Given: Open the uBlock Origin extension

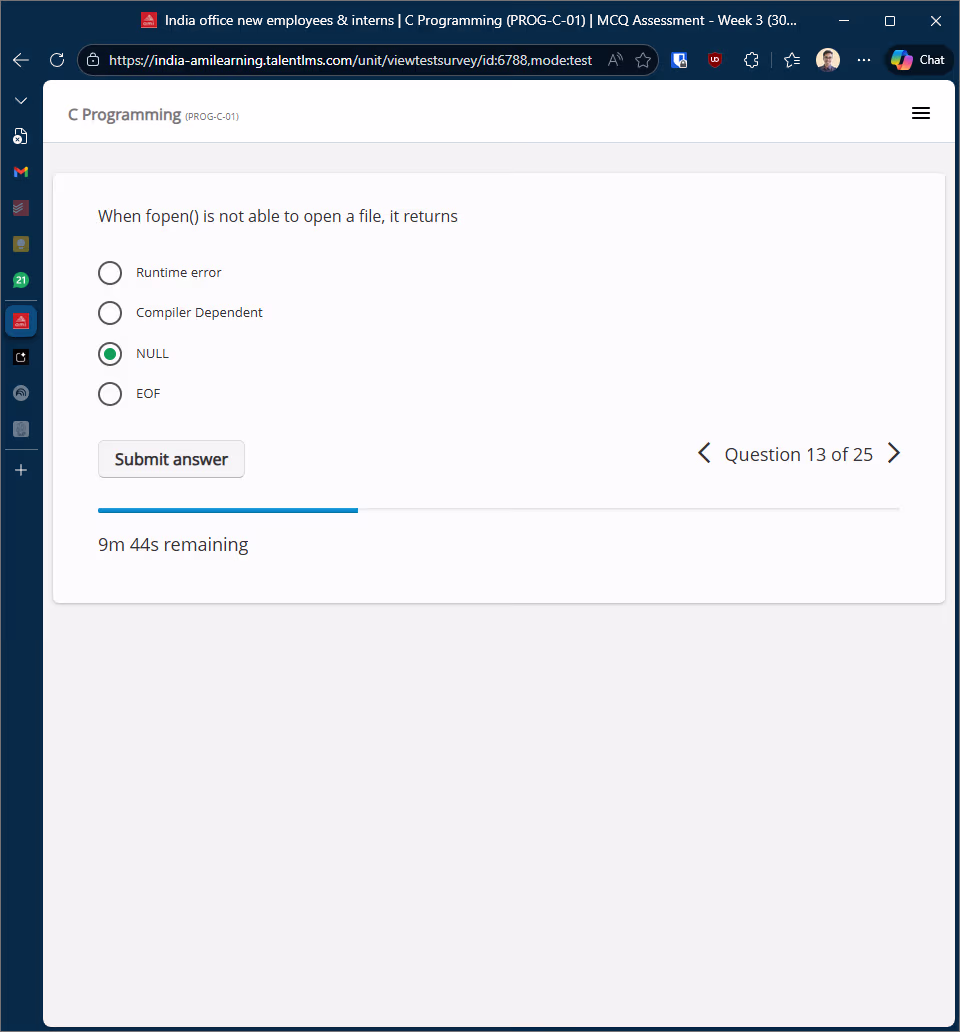Looking at the screenshot, I should tap(715, 60).
